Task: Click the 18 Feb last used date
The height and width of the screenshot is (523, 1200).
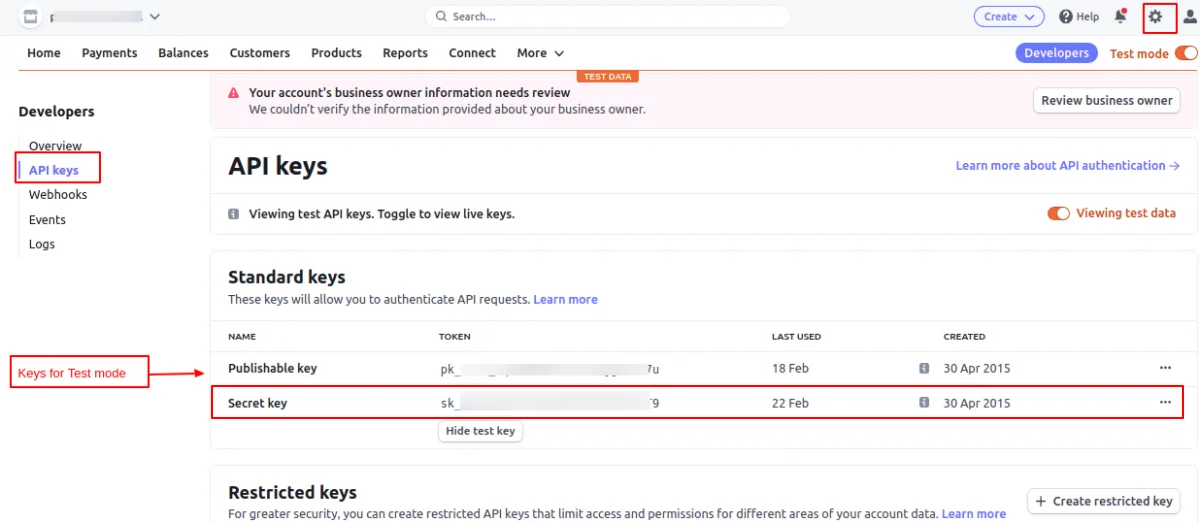Action: click(x=790, y=368)
